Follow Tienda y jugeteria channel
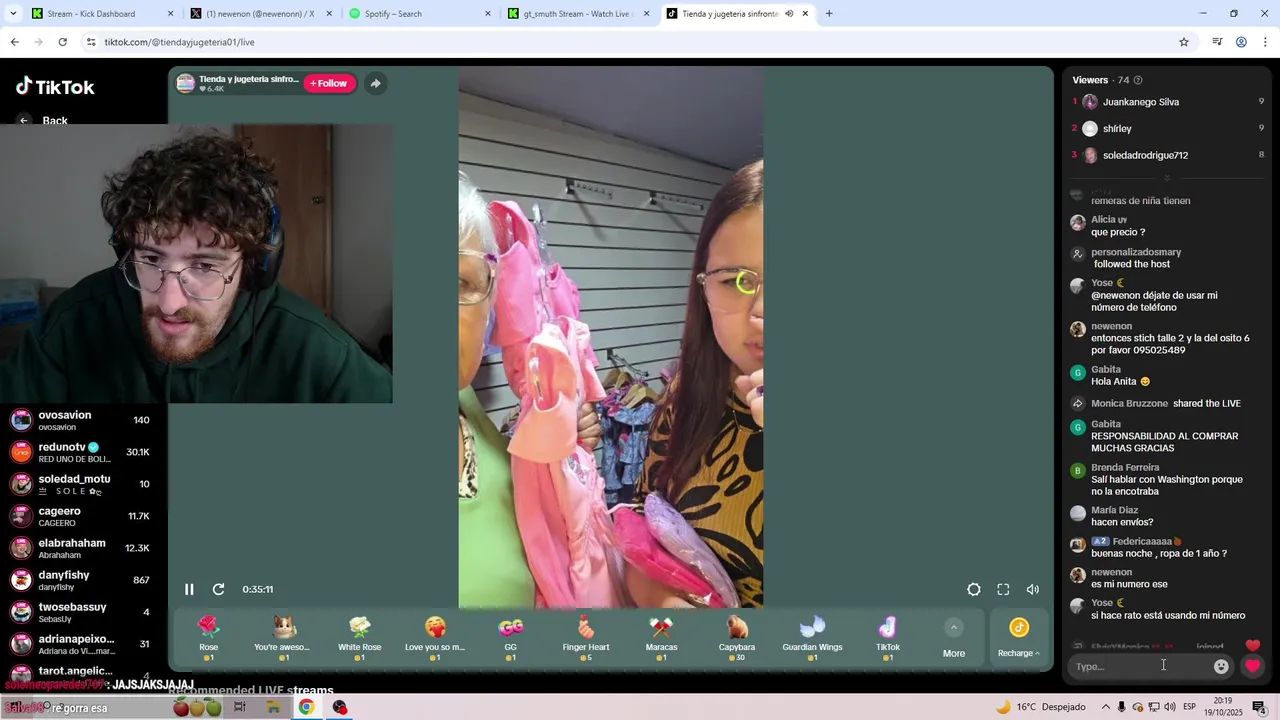The height and width of the screenshot is (720, 1280). [x=329, y=83]
